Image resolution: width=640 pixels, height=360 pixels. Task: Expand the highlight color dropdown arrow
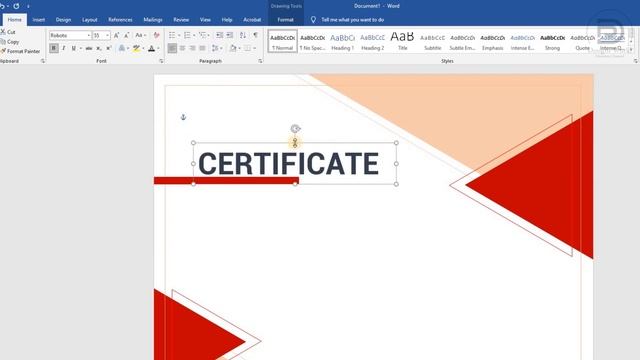pos(143,48)
